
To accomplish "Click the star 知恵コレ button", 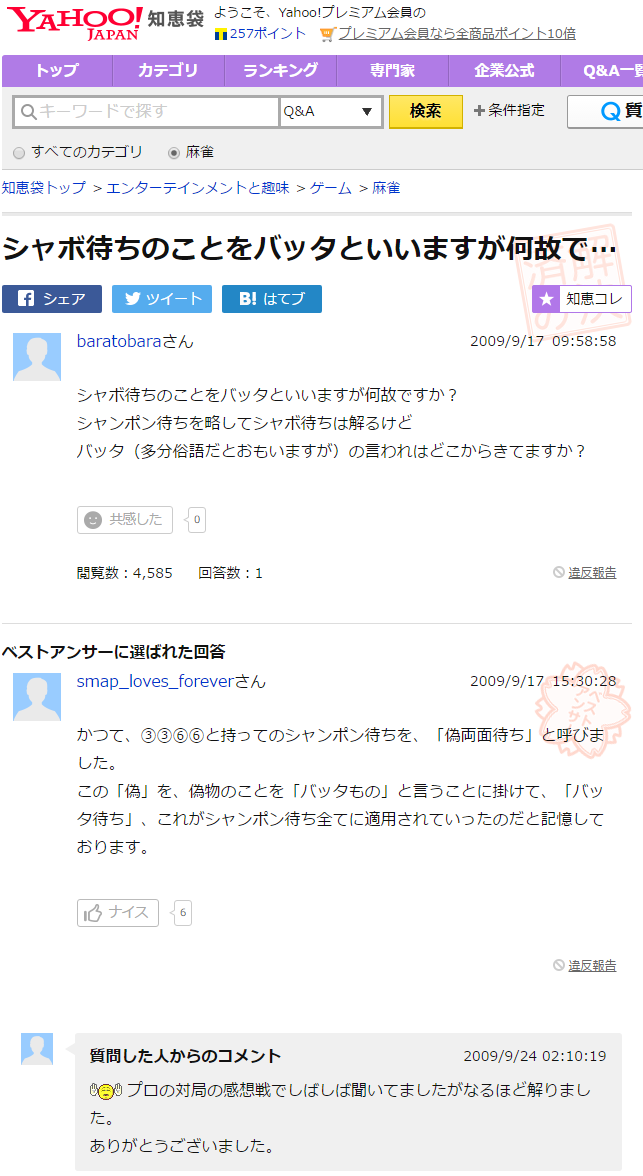I will (x=581, y=299).
